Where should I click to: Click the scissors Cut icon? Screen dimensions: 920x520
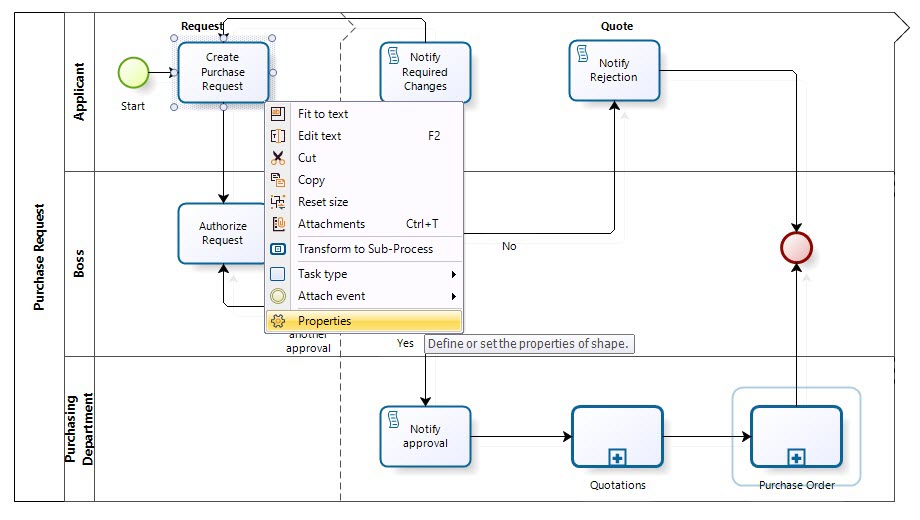tap(278, 158)
